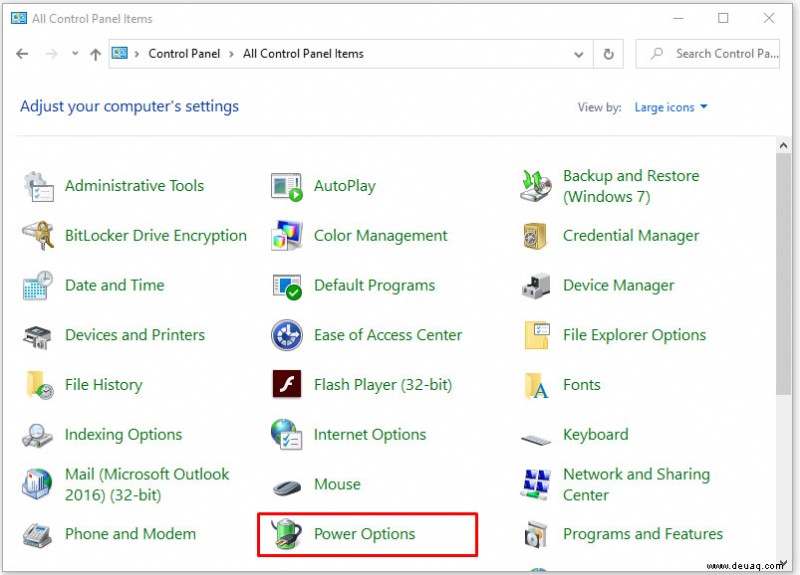Click the Keyboard icon
Image resolution: width=800 pixels, height=575 pixels.
pos(536,439)
